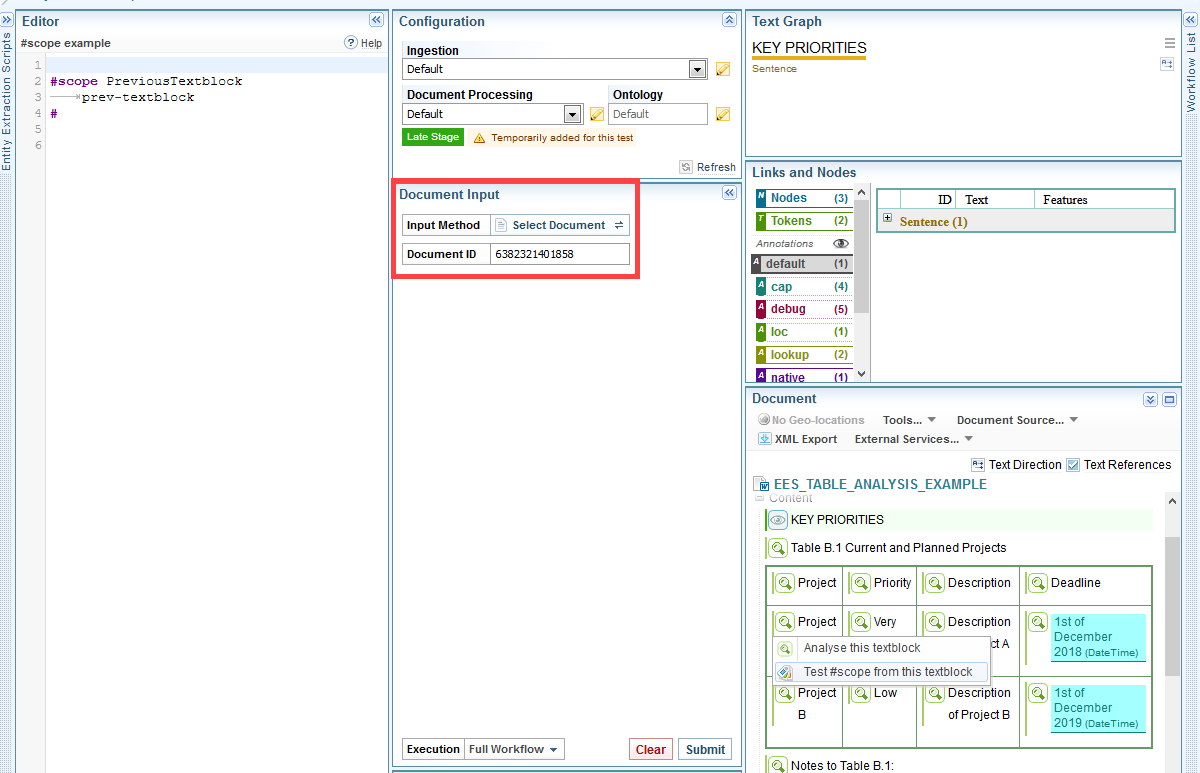Choose 'Test #scope from this textblock'
This screenshot has width=1200, height=773.
(887, 672)
